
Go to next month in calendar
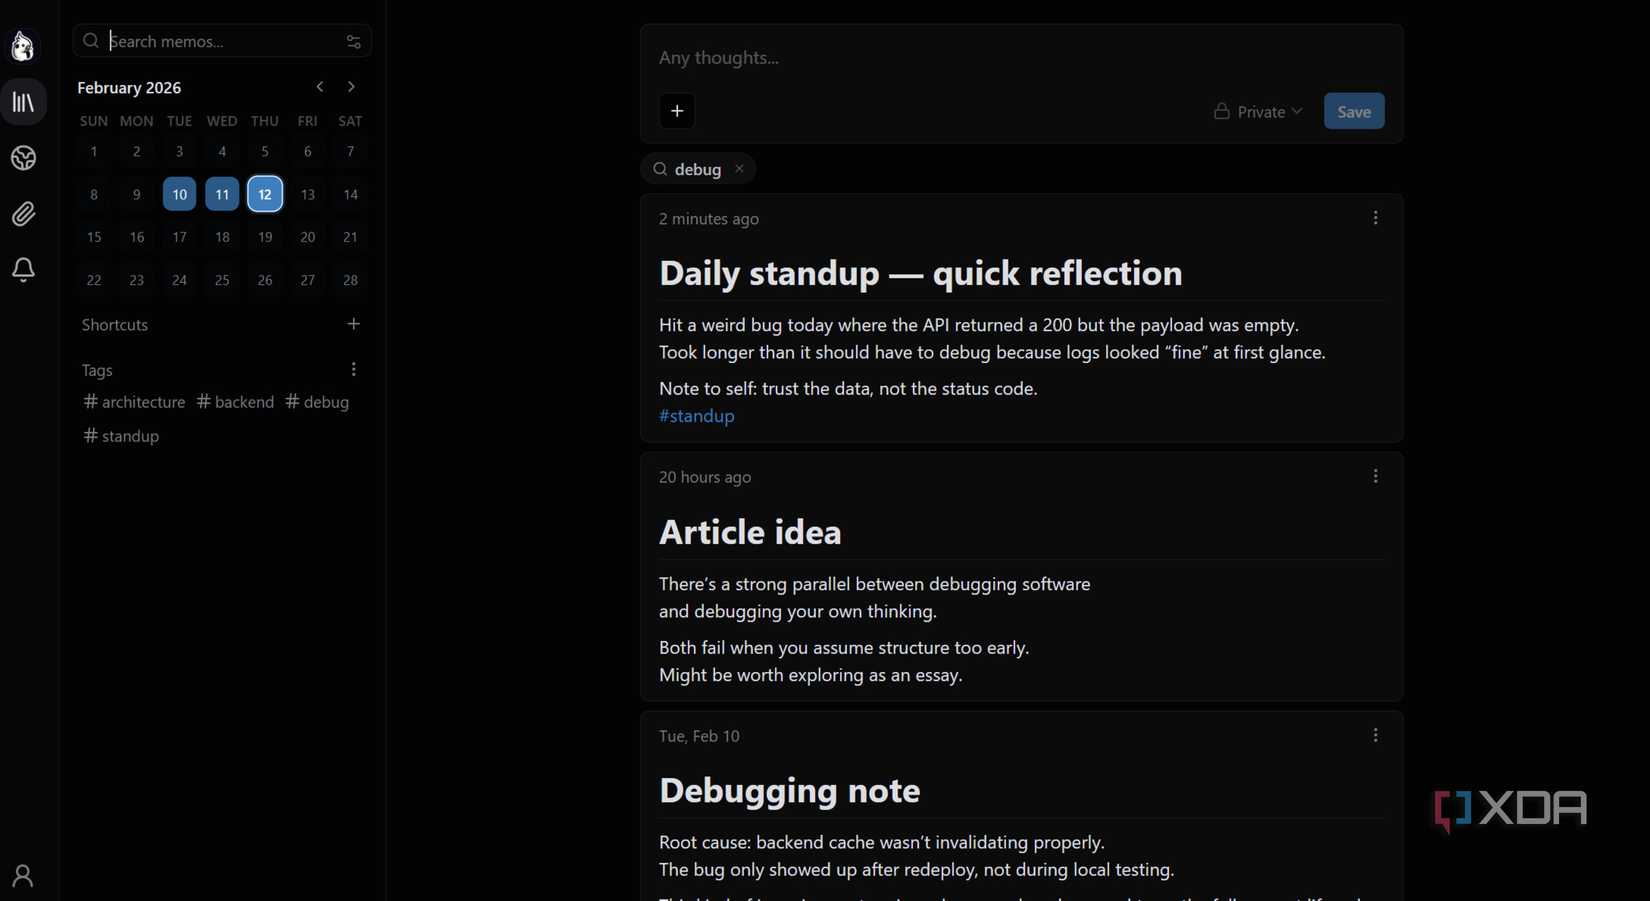tap(351, 87)
